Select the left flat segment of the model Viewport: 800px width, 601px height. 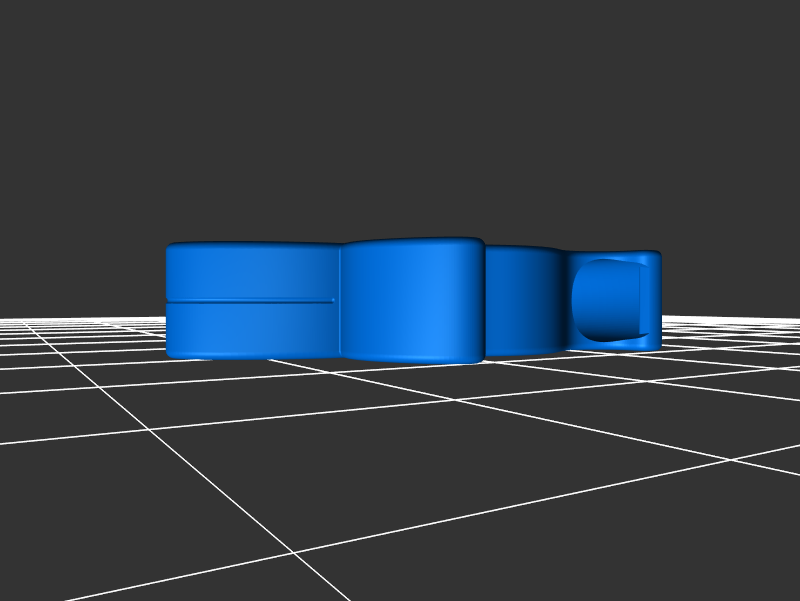pos(252,300)
